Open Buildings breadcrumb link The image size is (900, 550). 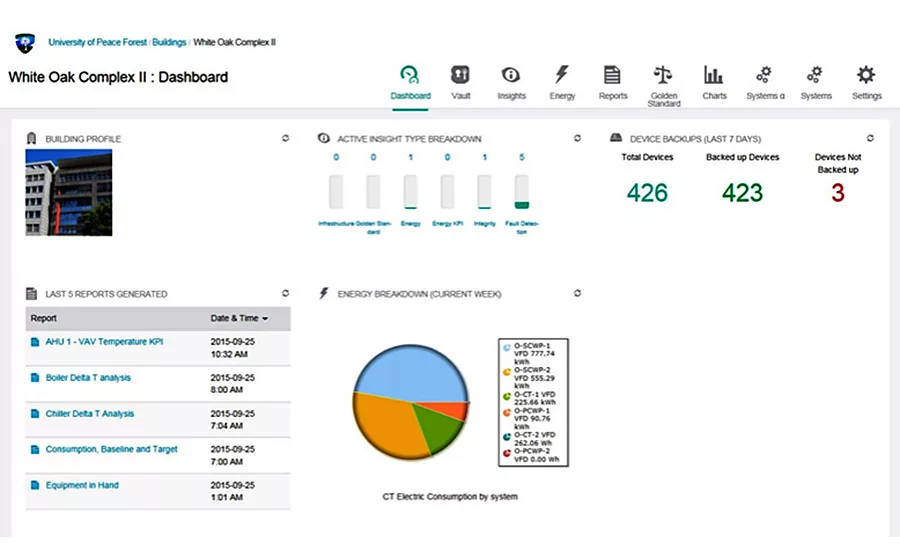coord(169,42)
